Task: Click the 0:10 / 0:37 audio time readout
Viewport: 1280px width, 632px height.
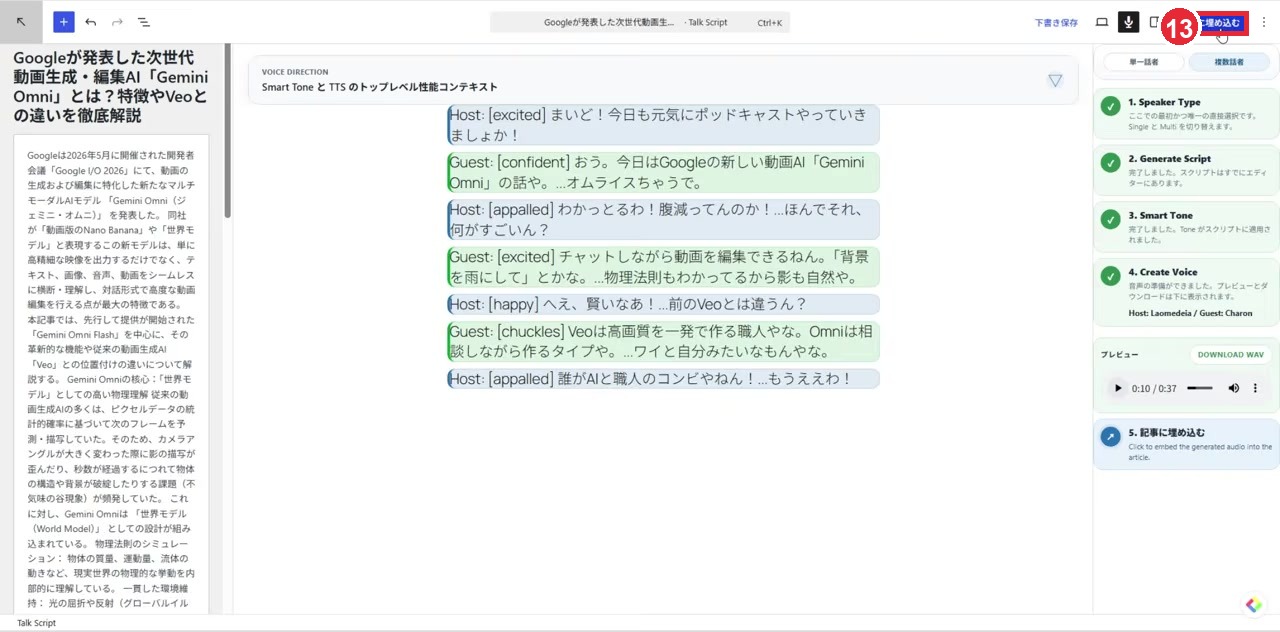Action: (x=1154, y=388)
